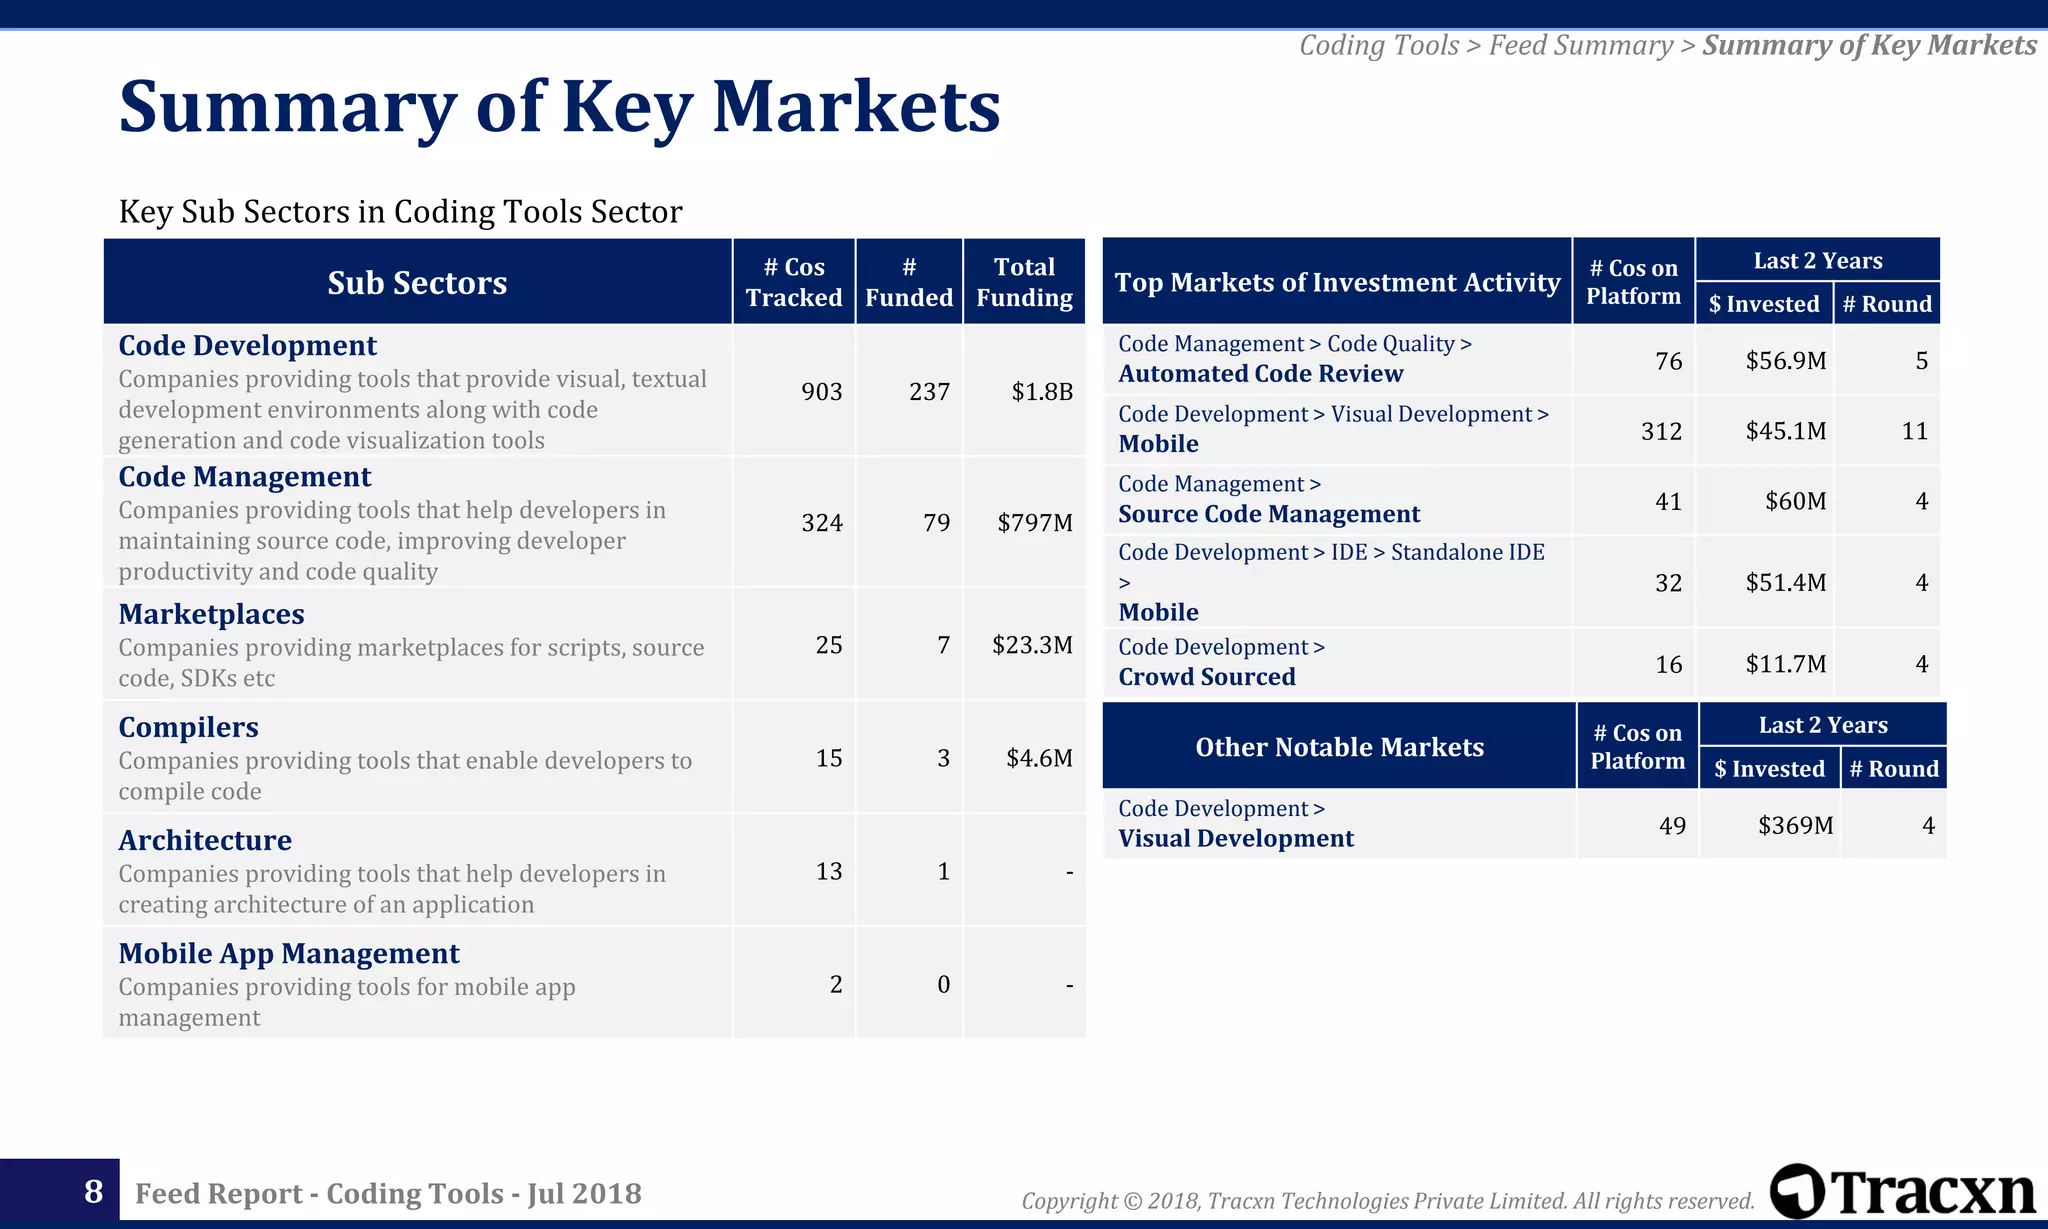This screenshot has width=2048, height=1229.
Task: Click the Tracxn copyright notice text
Action: pyautogui.click(x=1388, y=1200)
